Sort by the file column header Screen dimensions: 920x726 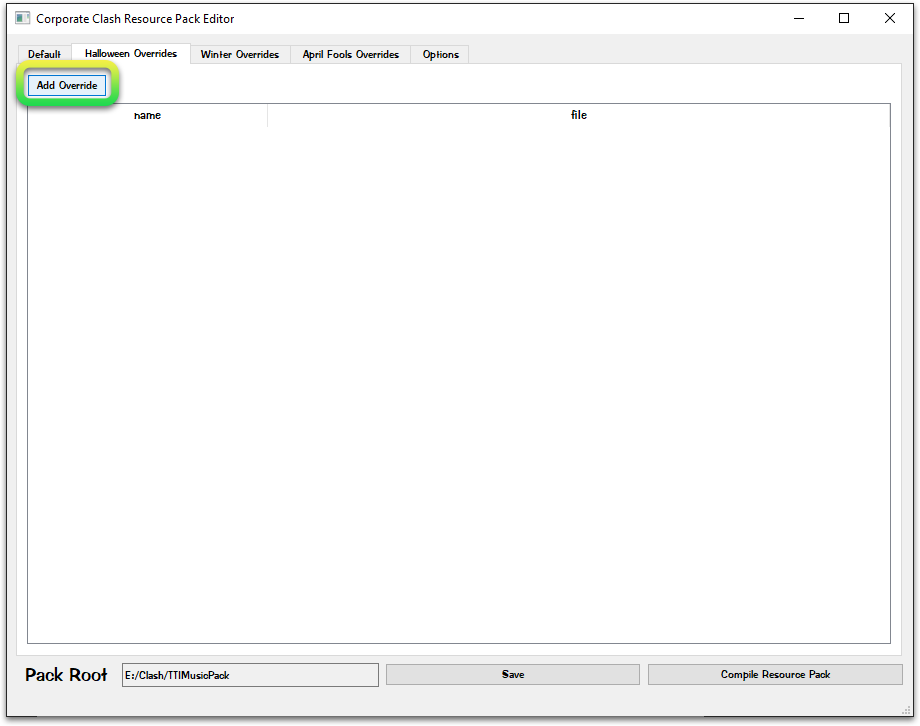coord(579,115)
